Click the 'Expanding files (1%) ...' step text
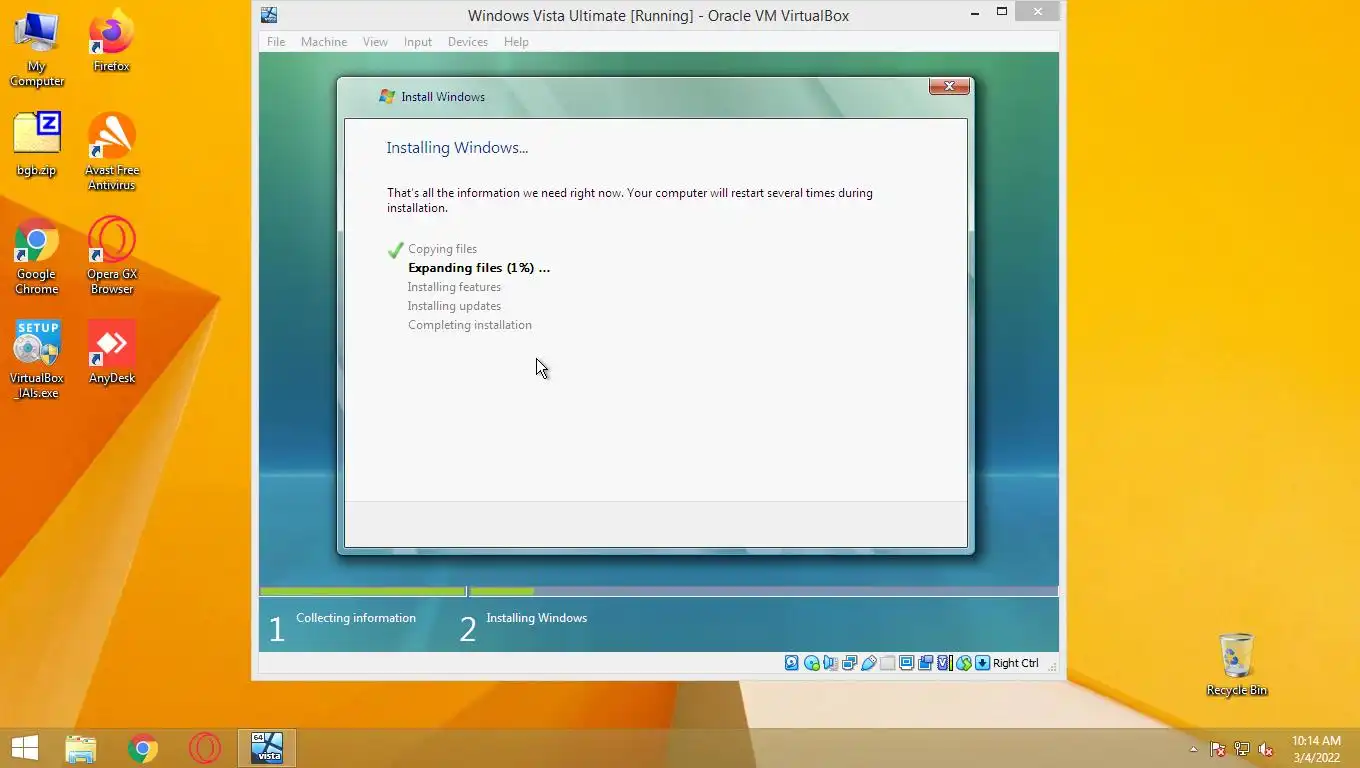Screen dimensions: 1360x768 click(x=479, y=268)
